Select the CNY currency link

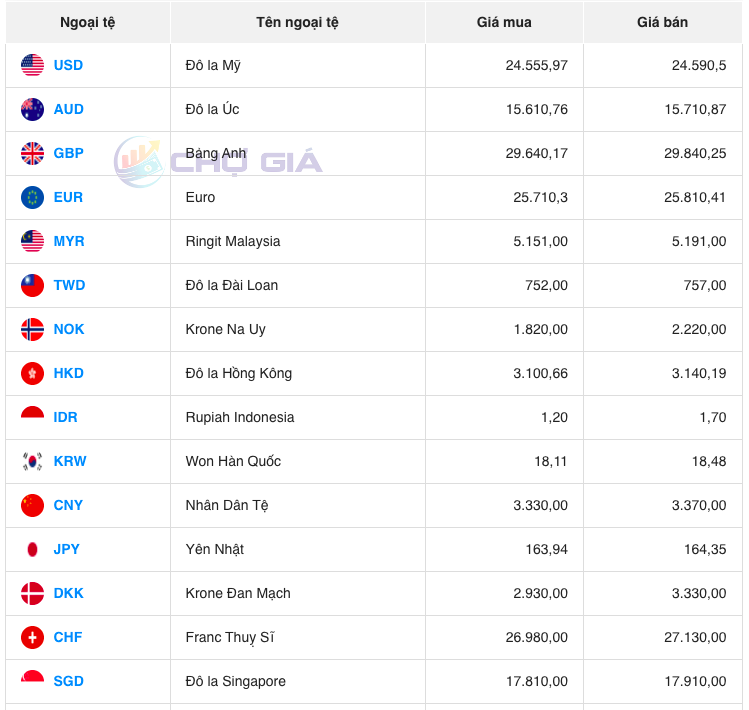click(x=68, y=505)
